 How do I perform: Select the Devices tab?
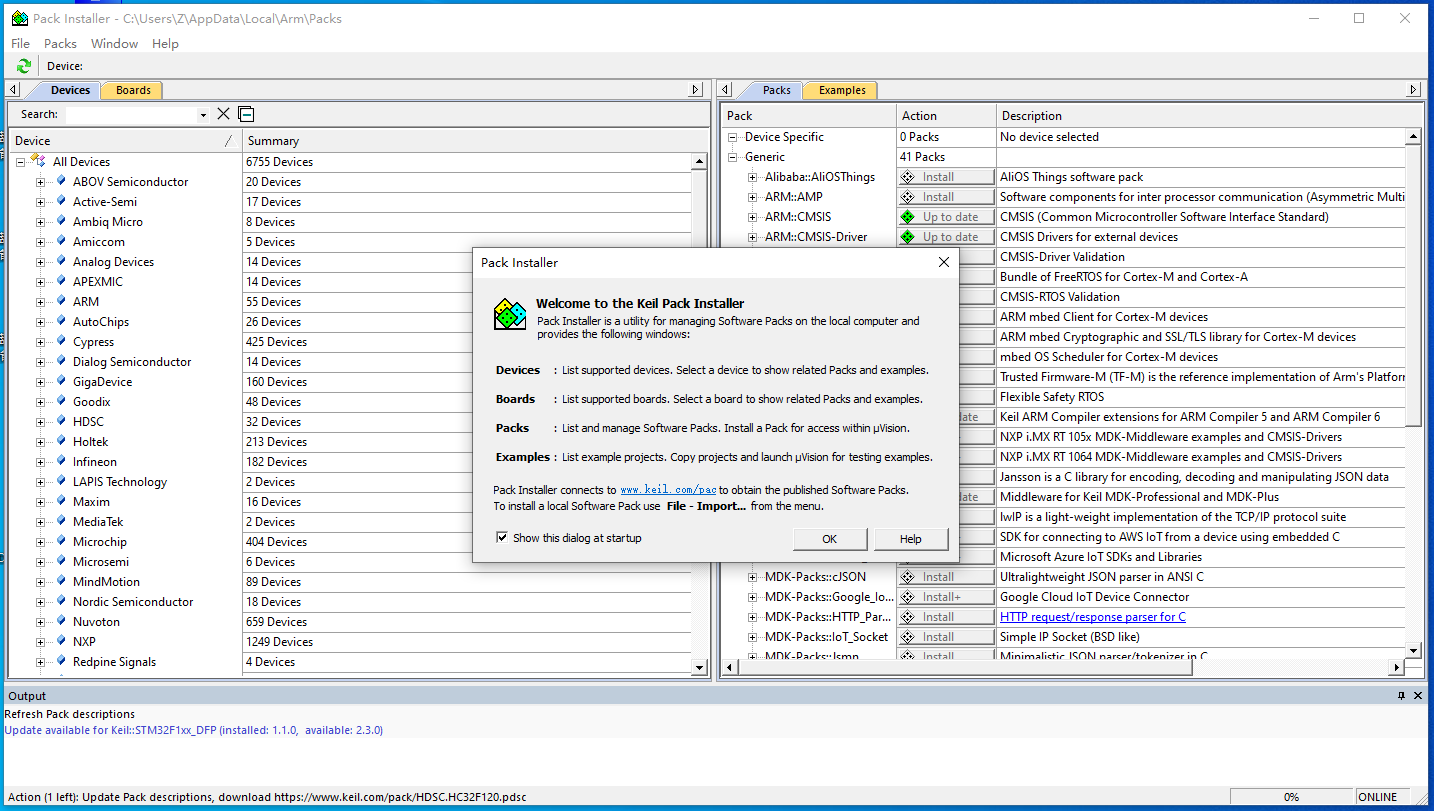tap(70, 90)
